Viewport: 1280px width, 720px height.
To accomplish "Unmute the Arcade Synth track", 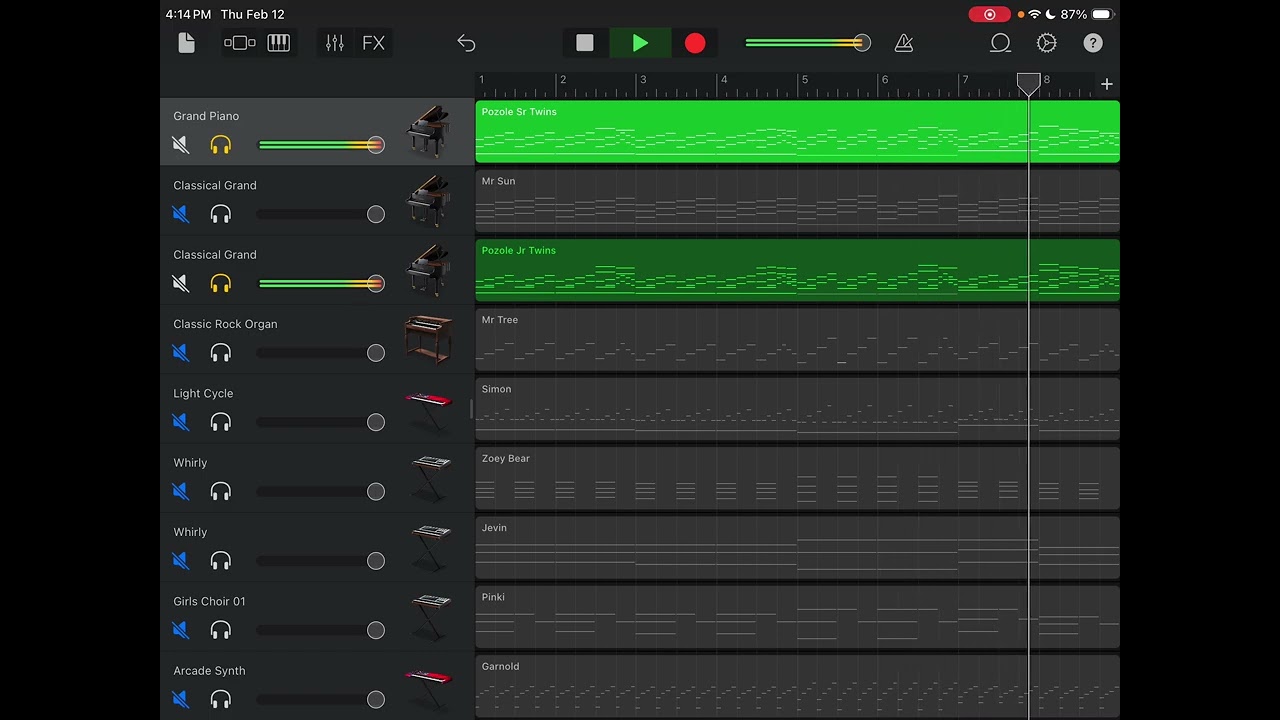I will click(181, 699).
